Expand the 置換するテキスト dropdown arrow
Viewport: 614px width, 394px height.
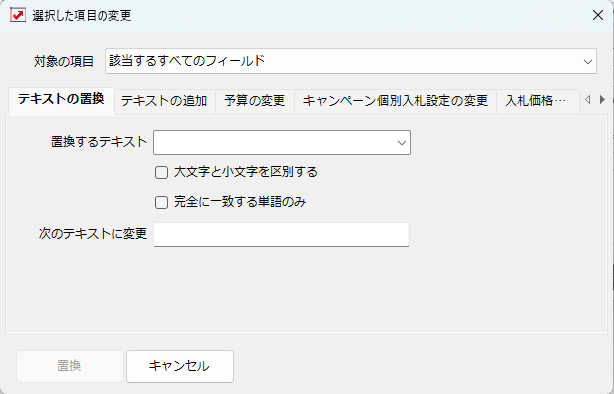click(402, 143)
